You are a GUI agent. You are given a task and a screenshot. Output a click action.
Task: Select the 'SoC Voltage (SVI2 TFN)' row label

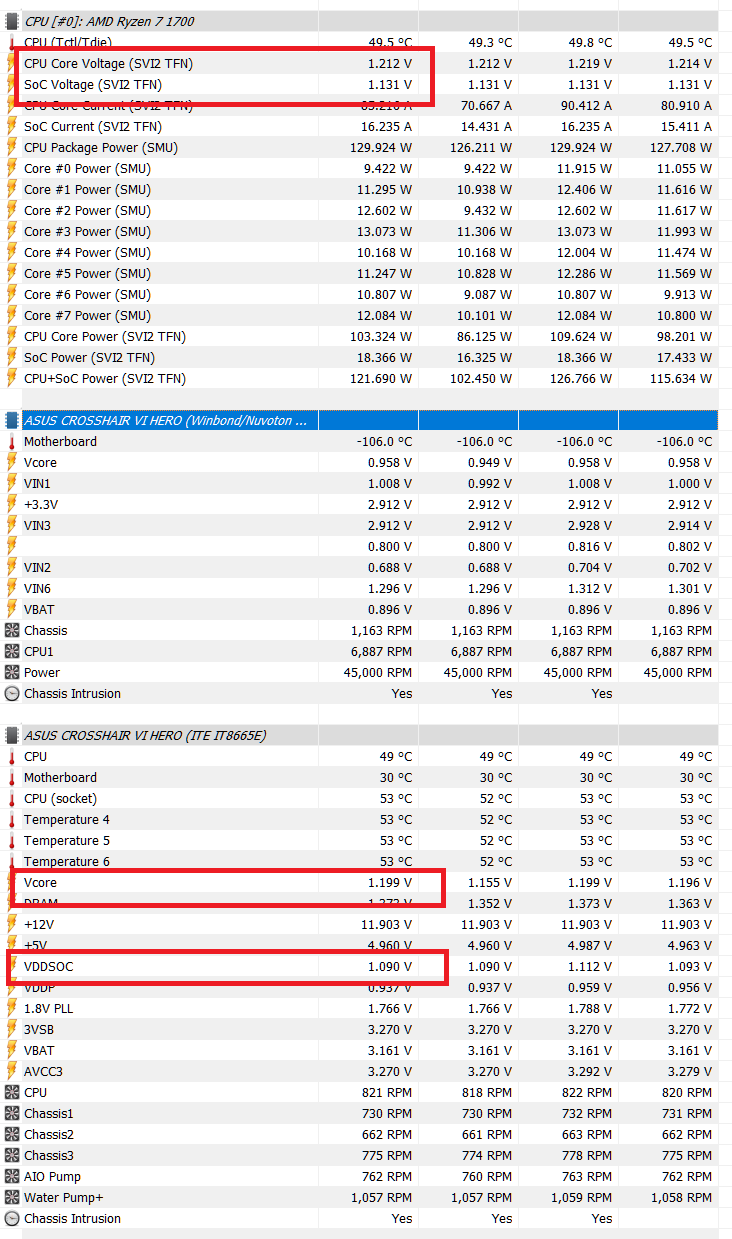click(x=93, y=84)
